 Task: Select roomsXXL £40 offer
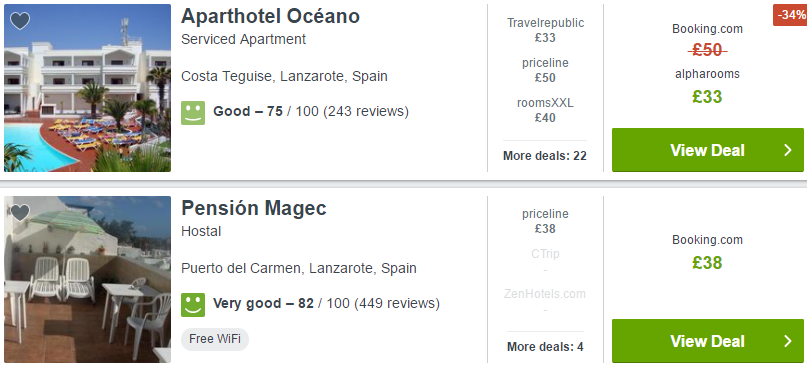tap(545, 111)
